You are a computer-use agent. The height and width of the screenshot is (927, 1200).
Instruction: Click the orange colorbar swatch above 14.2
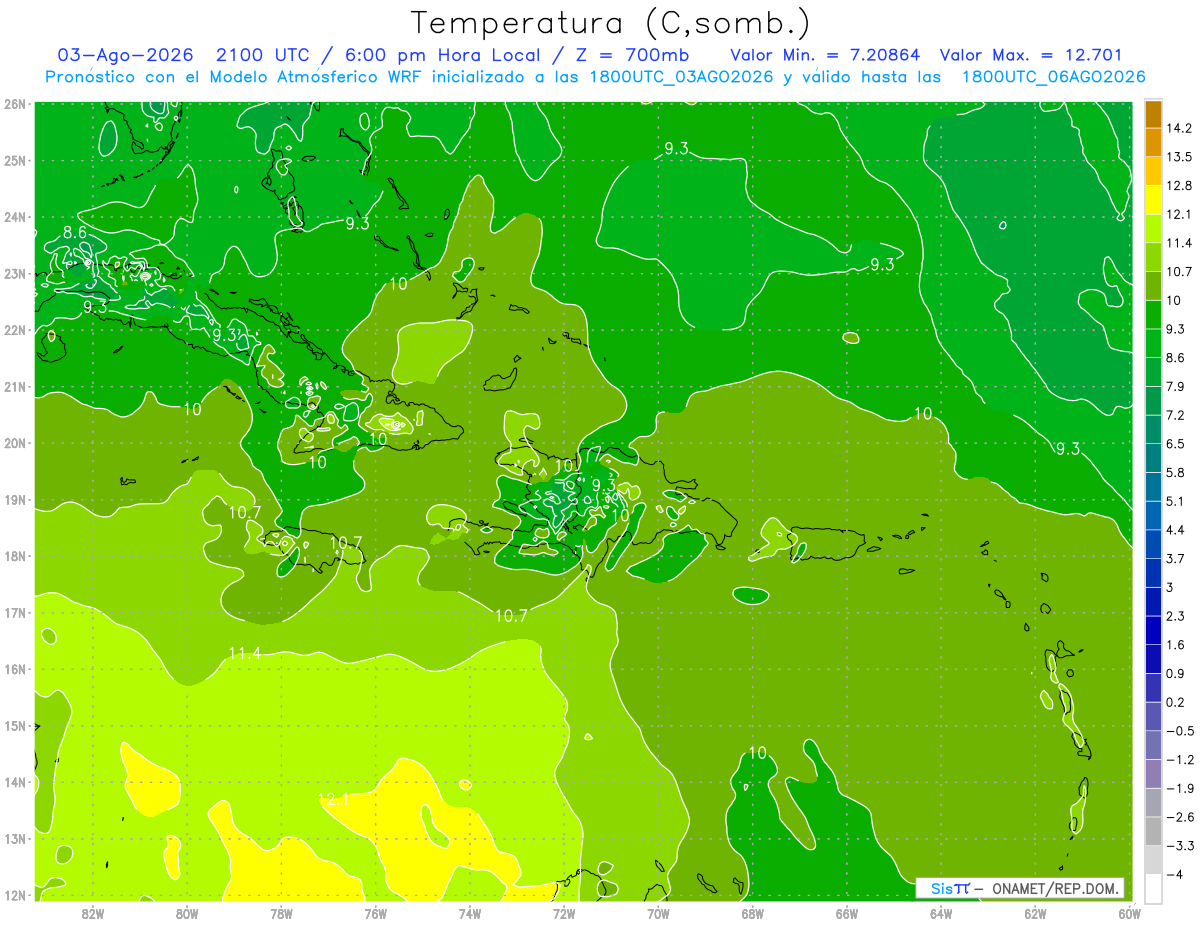click(1153, 115)
